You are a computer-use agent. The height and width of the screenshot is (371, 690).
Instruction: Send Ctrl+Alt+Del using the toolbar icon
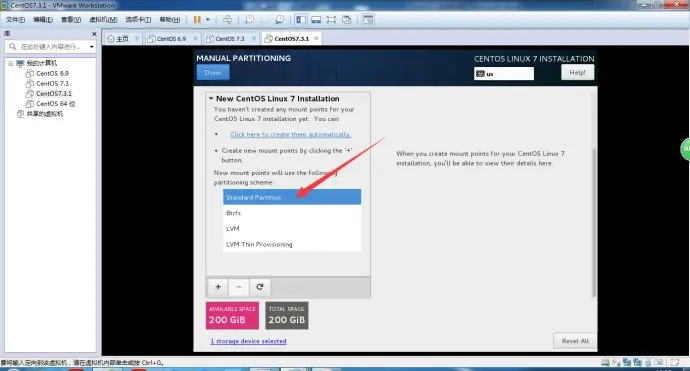227,19
